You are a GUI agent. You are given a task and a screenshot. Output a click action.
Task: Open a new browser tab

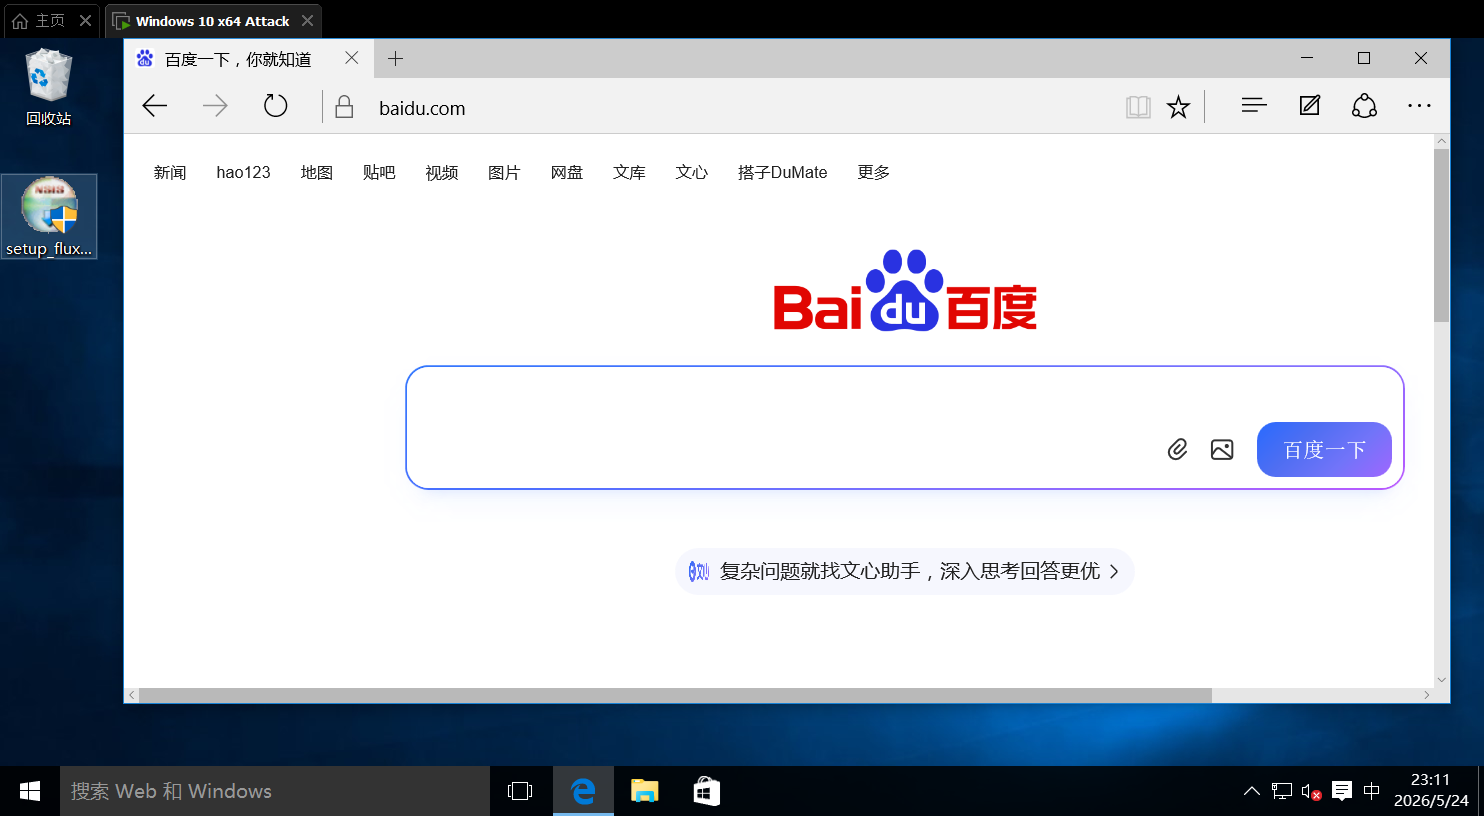[x=395, y=59]
